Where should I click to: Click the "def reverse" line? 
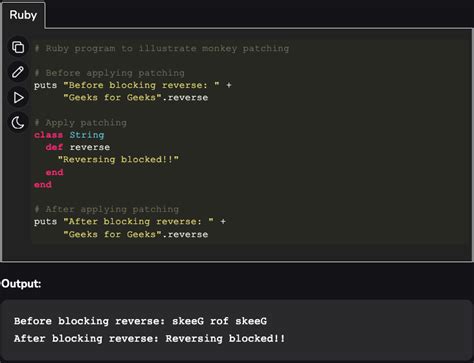pyautogui.click(x=78, y=147)
